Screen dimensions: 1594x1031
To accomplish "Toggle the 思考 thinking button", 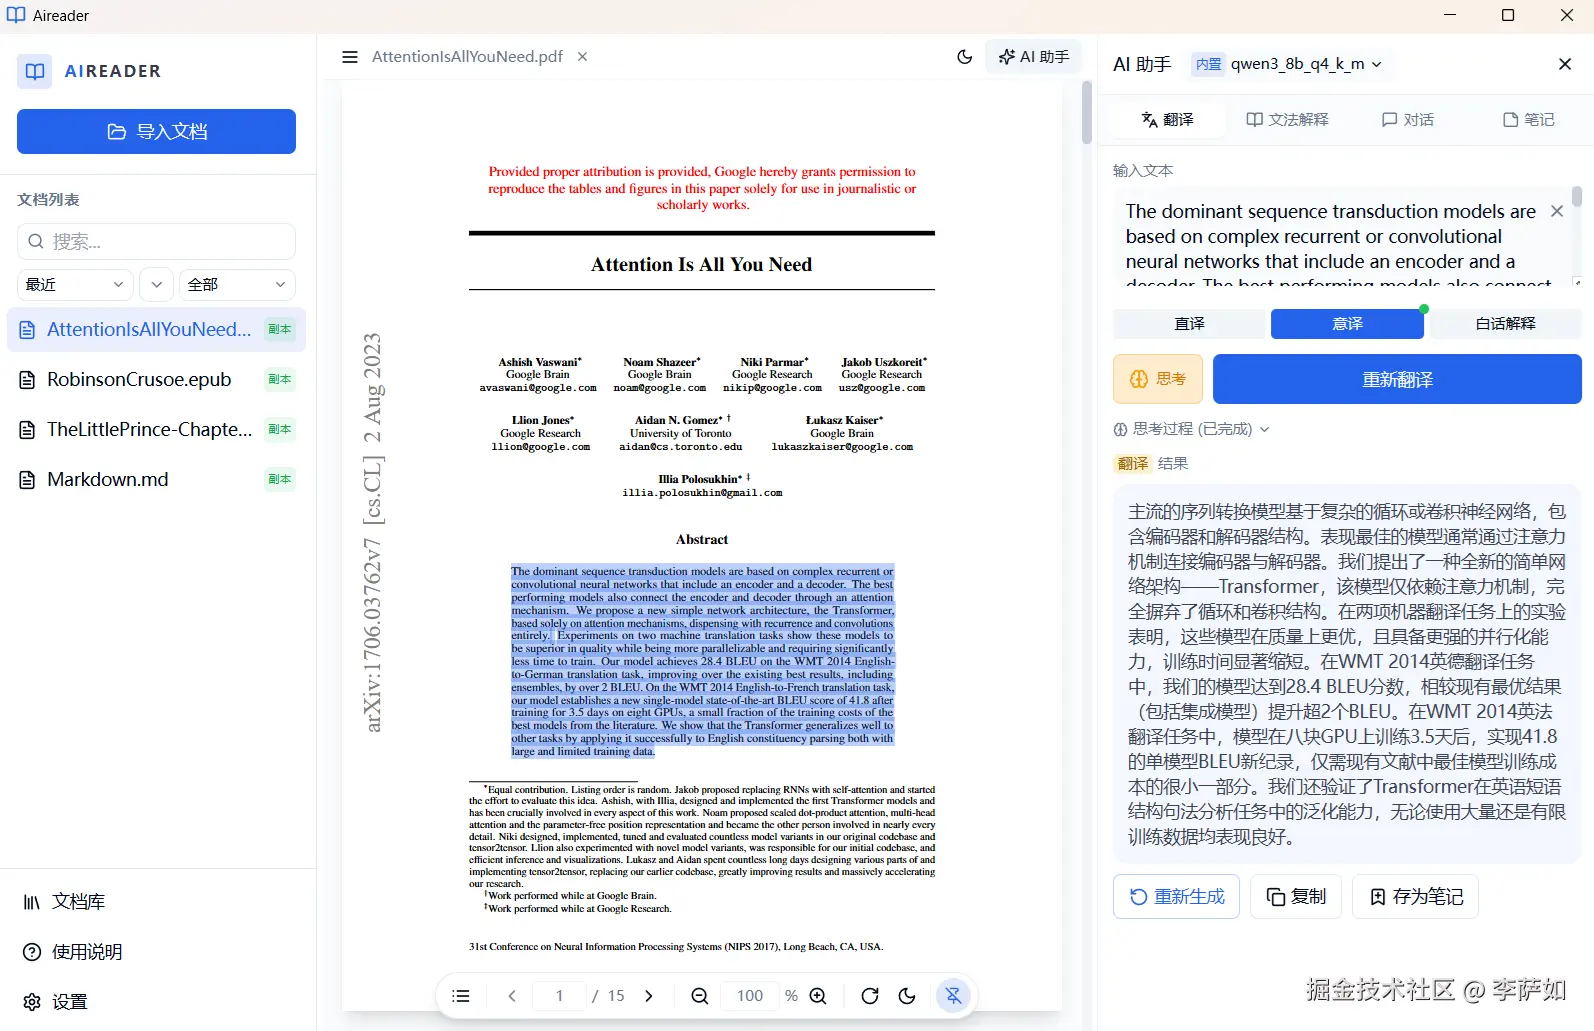I will click(1158, 379).
